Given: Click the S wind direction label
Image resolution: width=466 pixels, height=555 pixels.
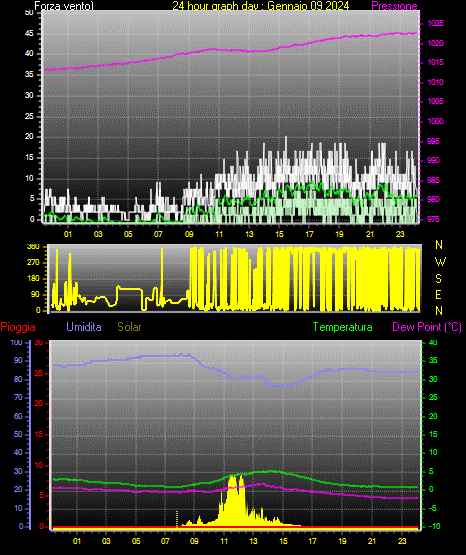Looking at the screenshot, I should (x=438, y=279).
